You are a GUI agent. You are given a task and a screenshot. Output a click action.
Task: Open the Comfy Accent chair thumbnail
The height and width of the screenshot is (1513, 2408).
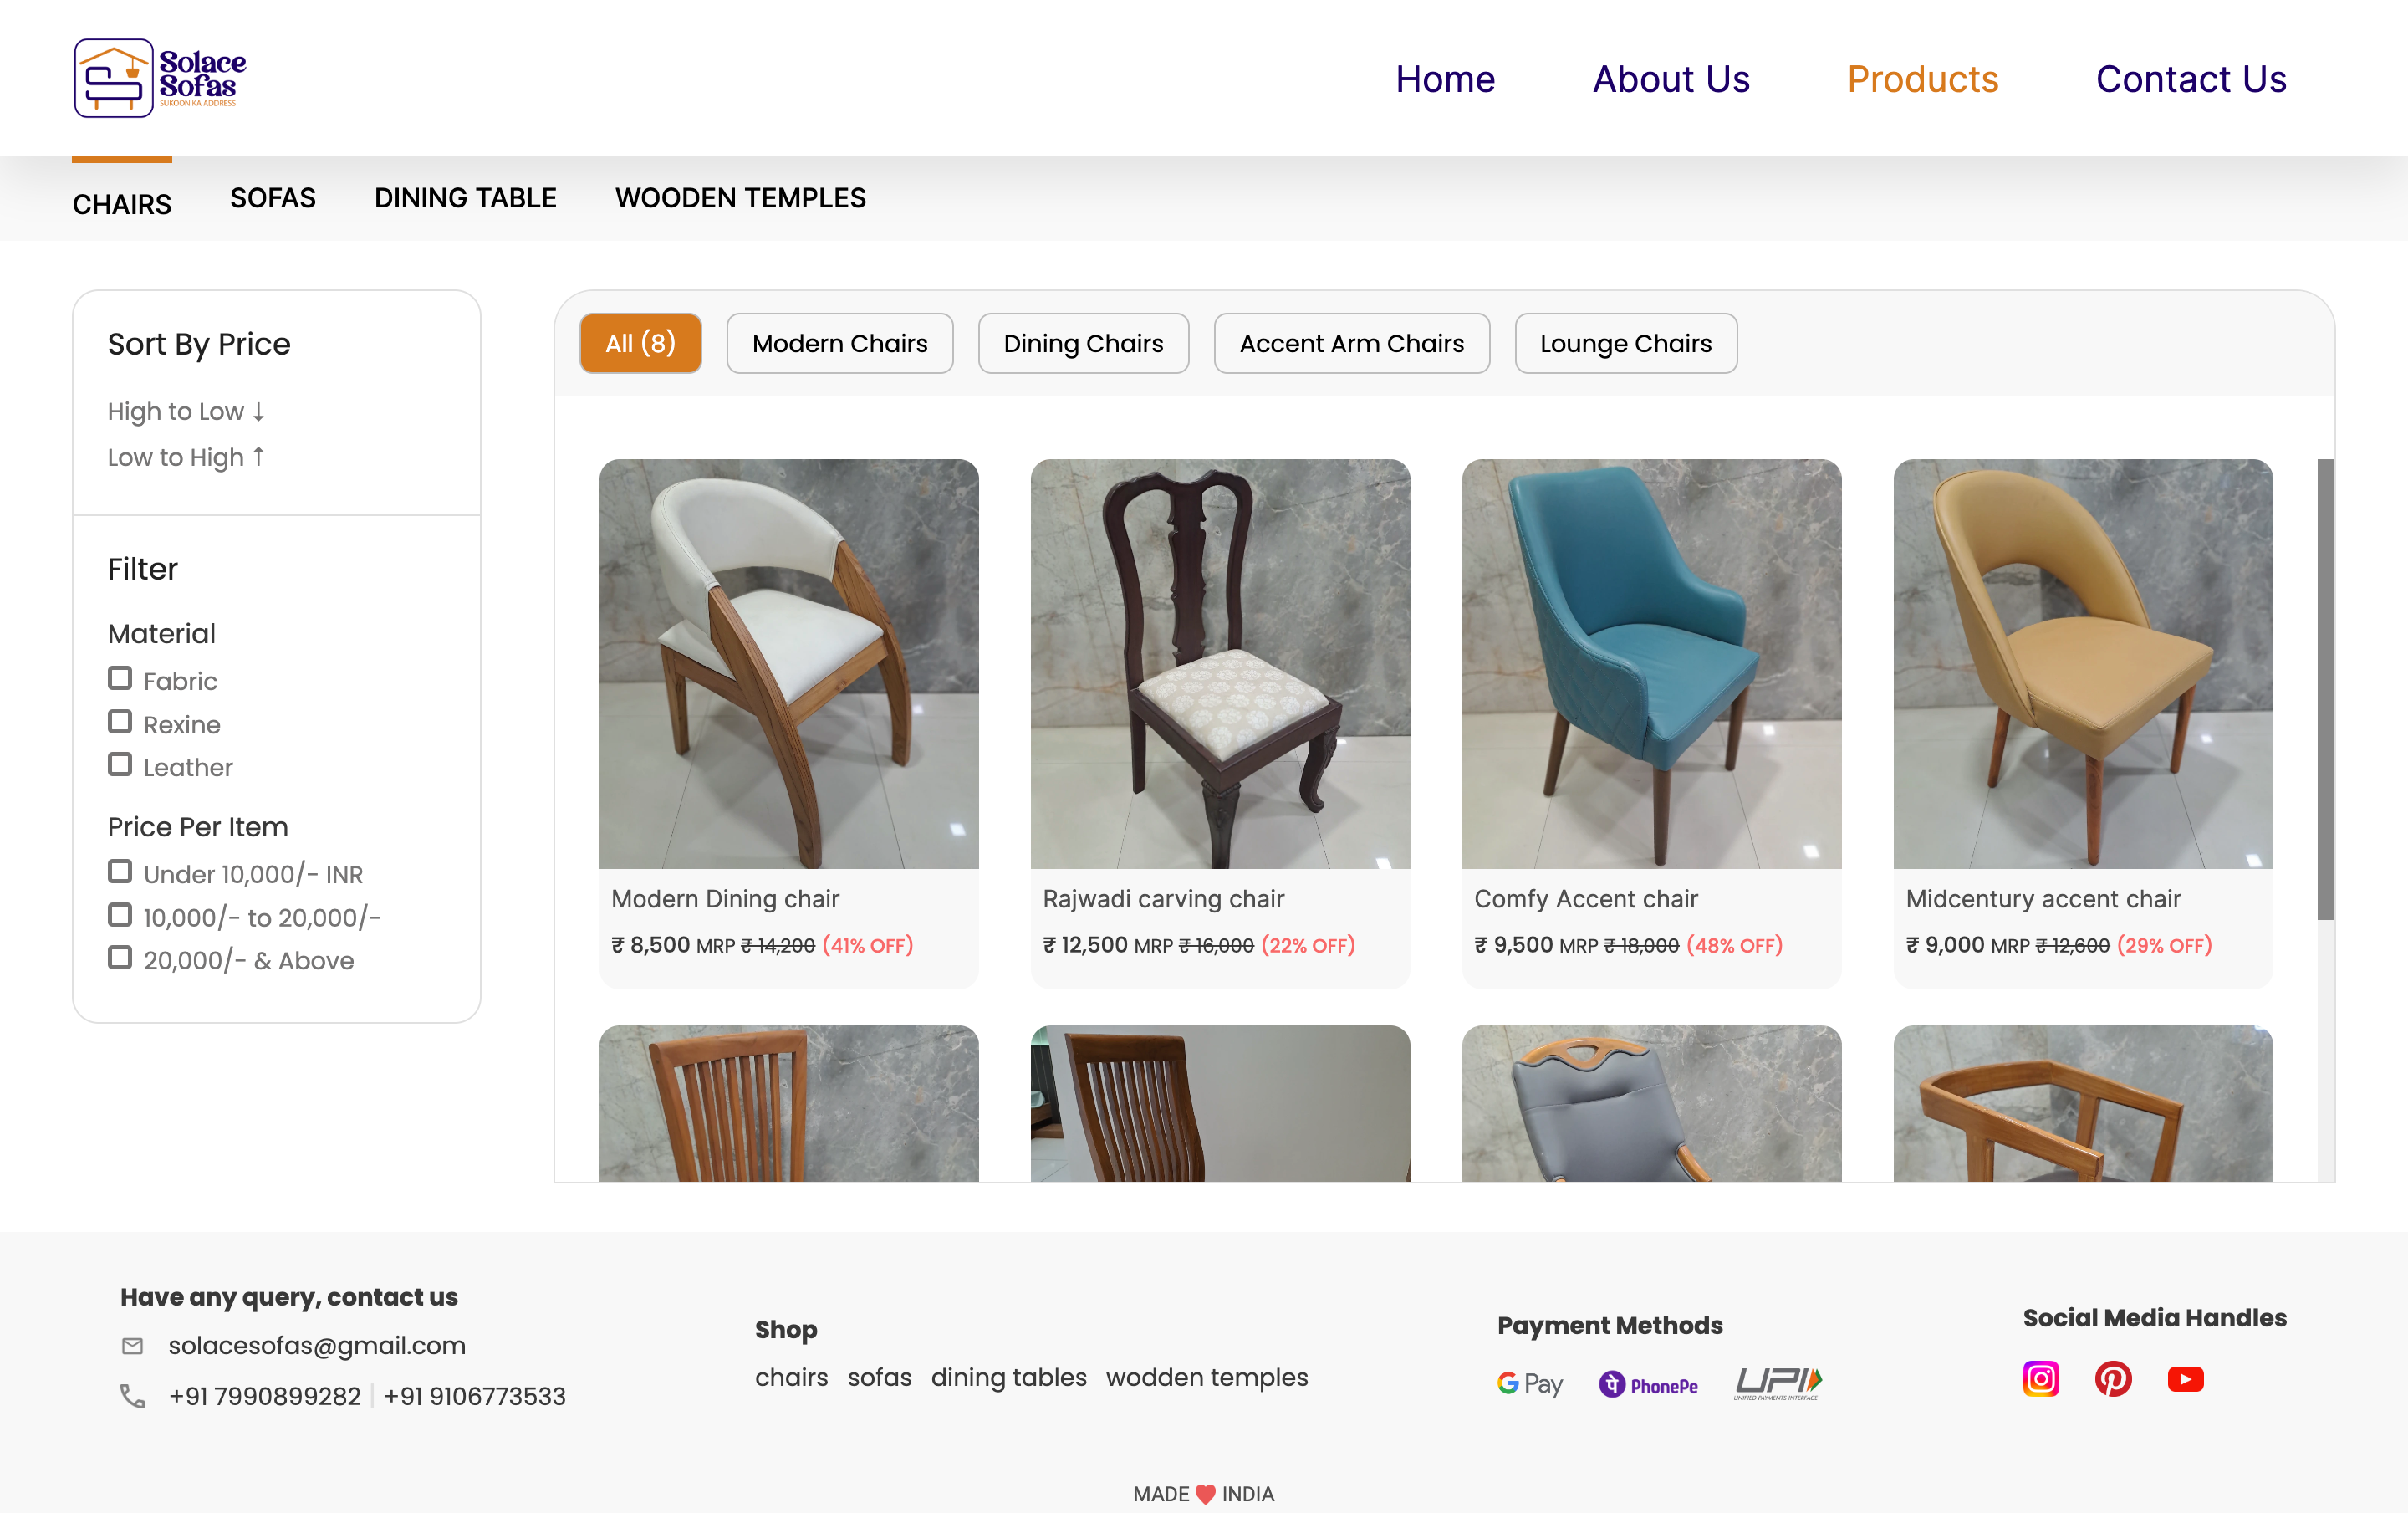[x=1651, y=663]
